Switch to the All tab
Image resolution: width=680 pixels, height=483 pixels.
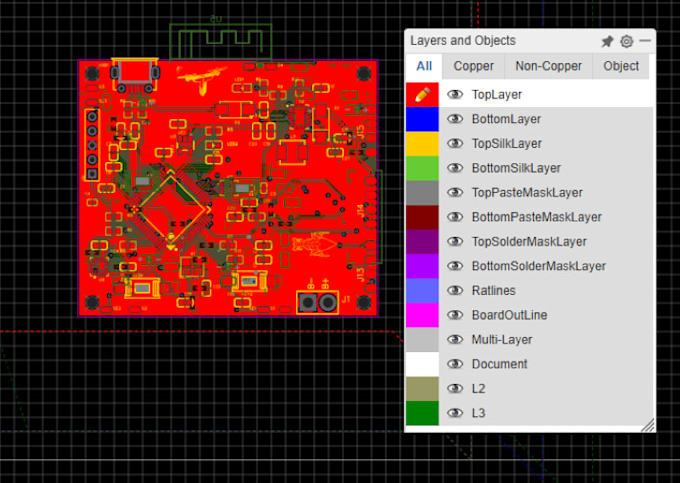coord(424,66)
